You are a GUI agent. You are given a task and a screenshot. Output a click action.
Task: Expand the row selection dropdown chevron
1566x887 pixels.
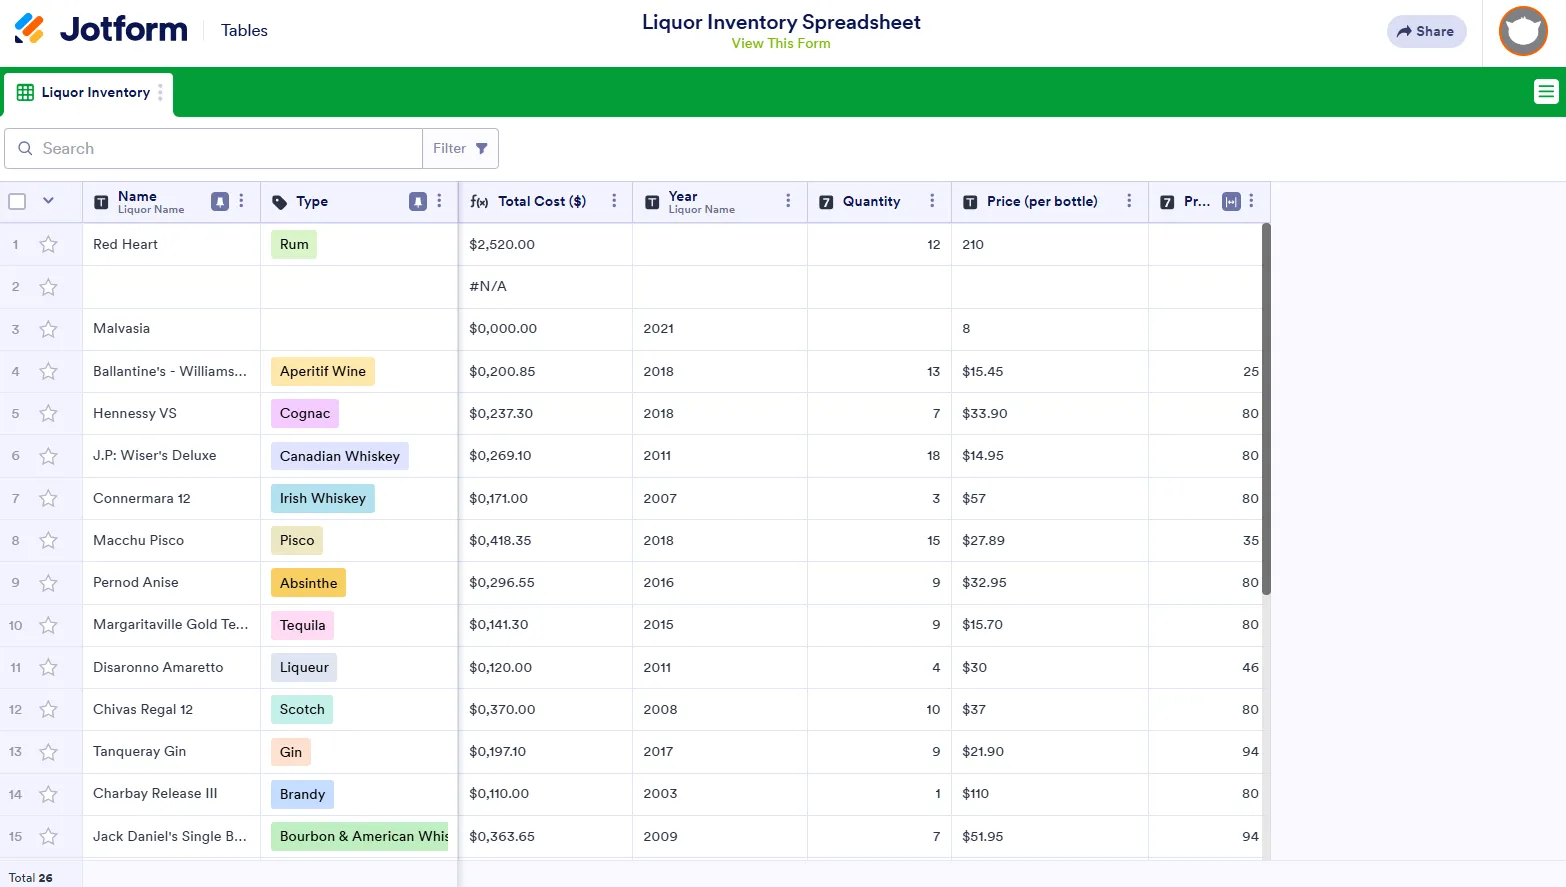coord(48,201)
